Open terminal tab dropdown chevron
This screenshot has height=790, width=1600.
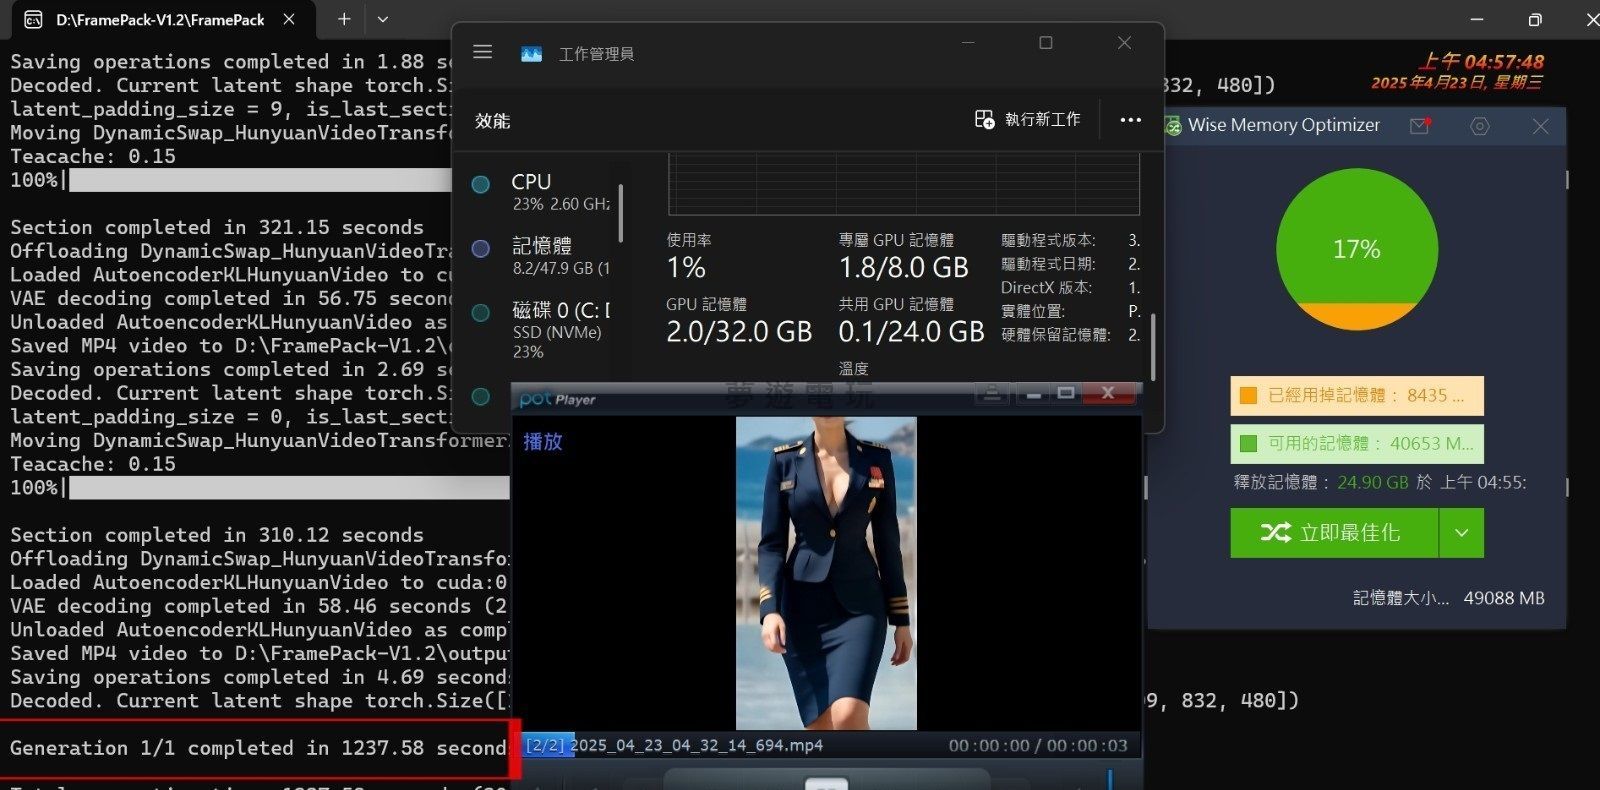pos(383,19)
